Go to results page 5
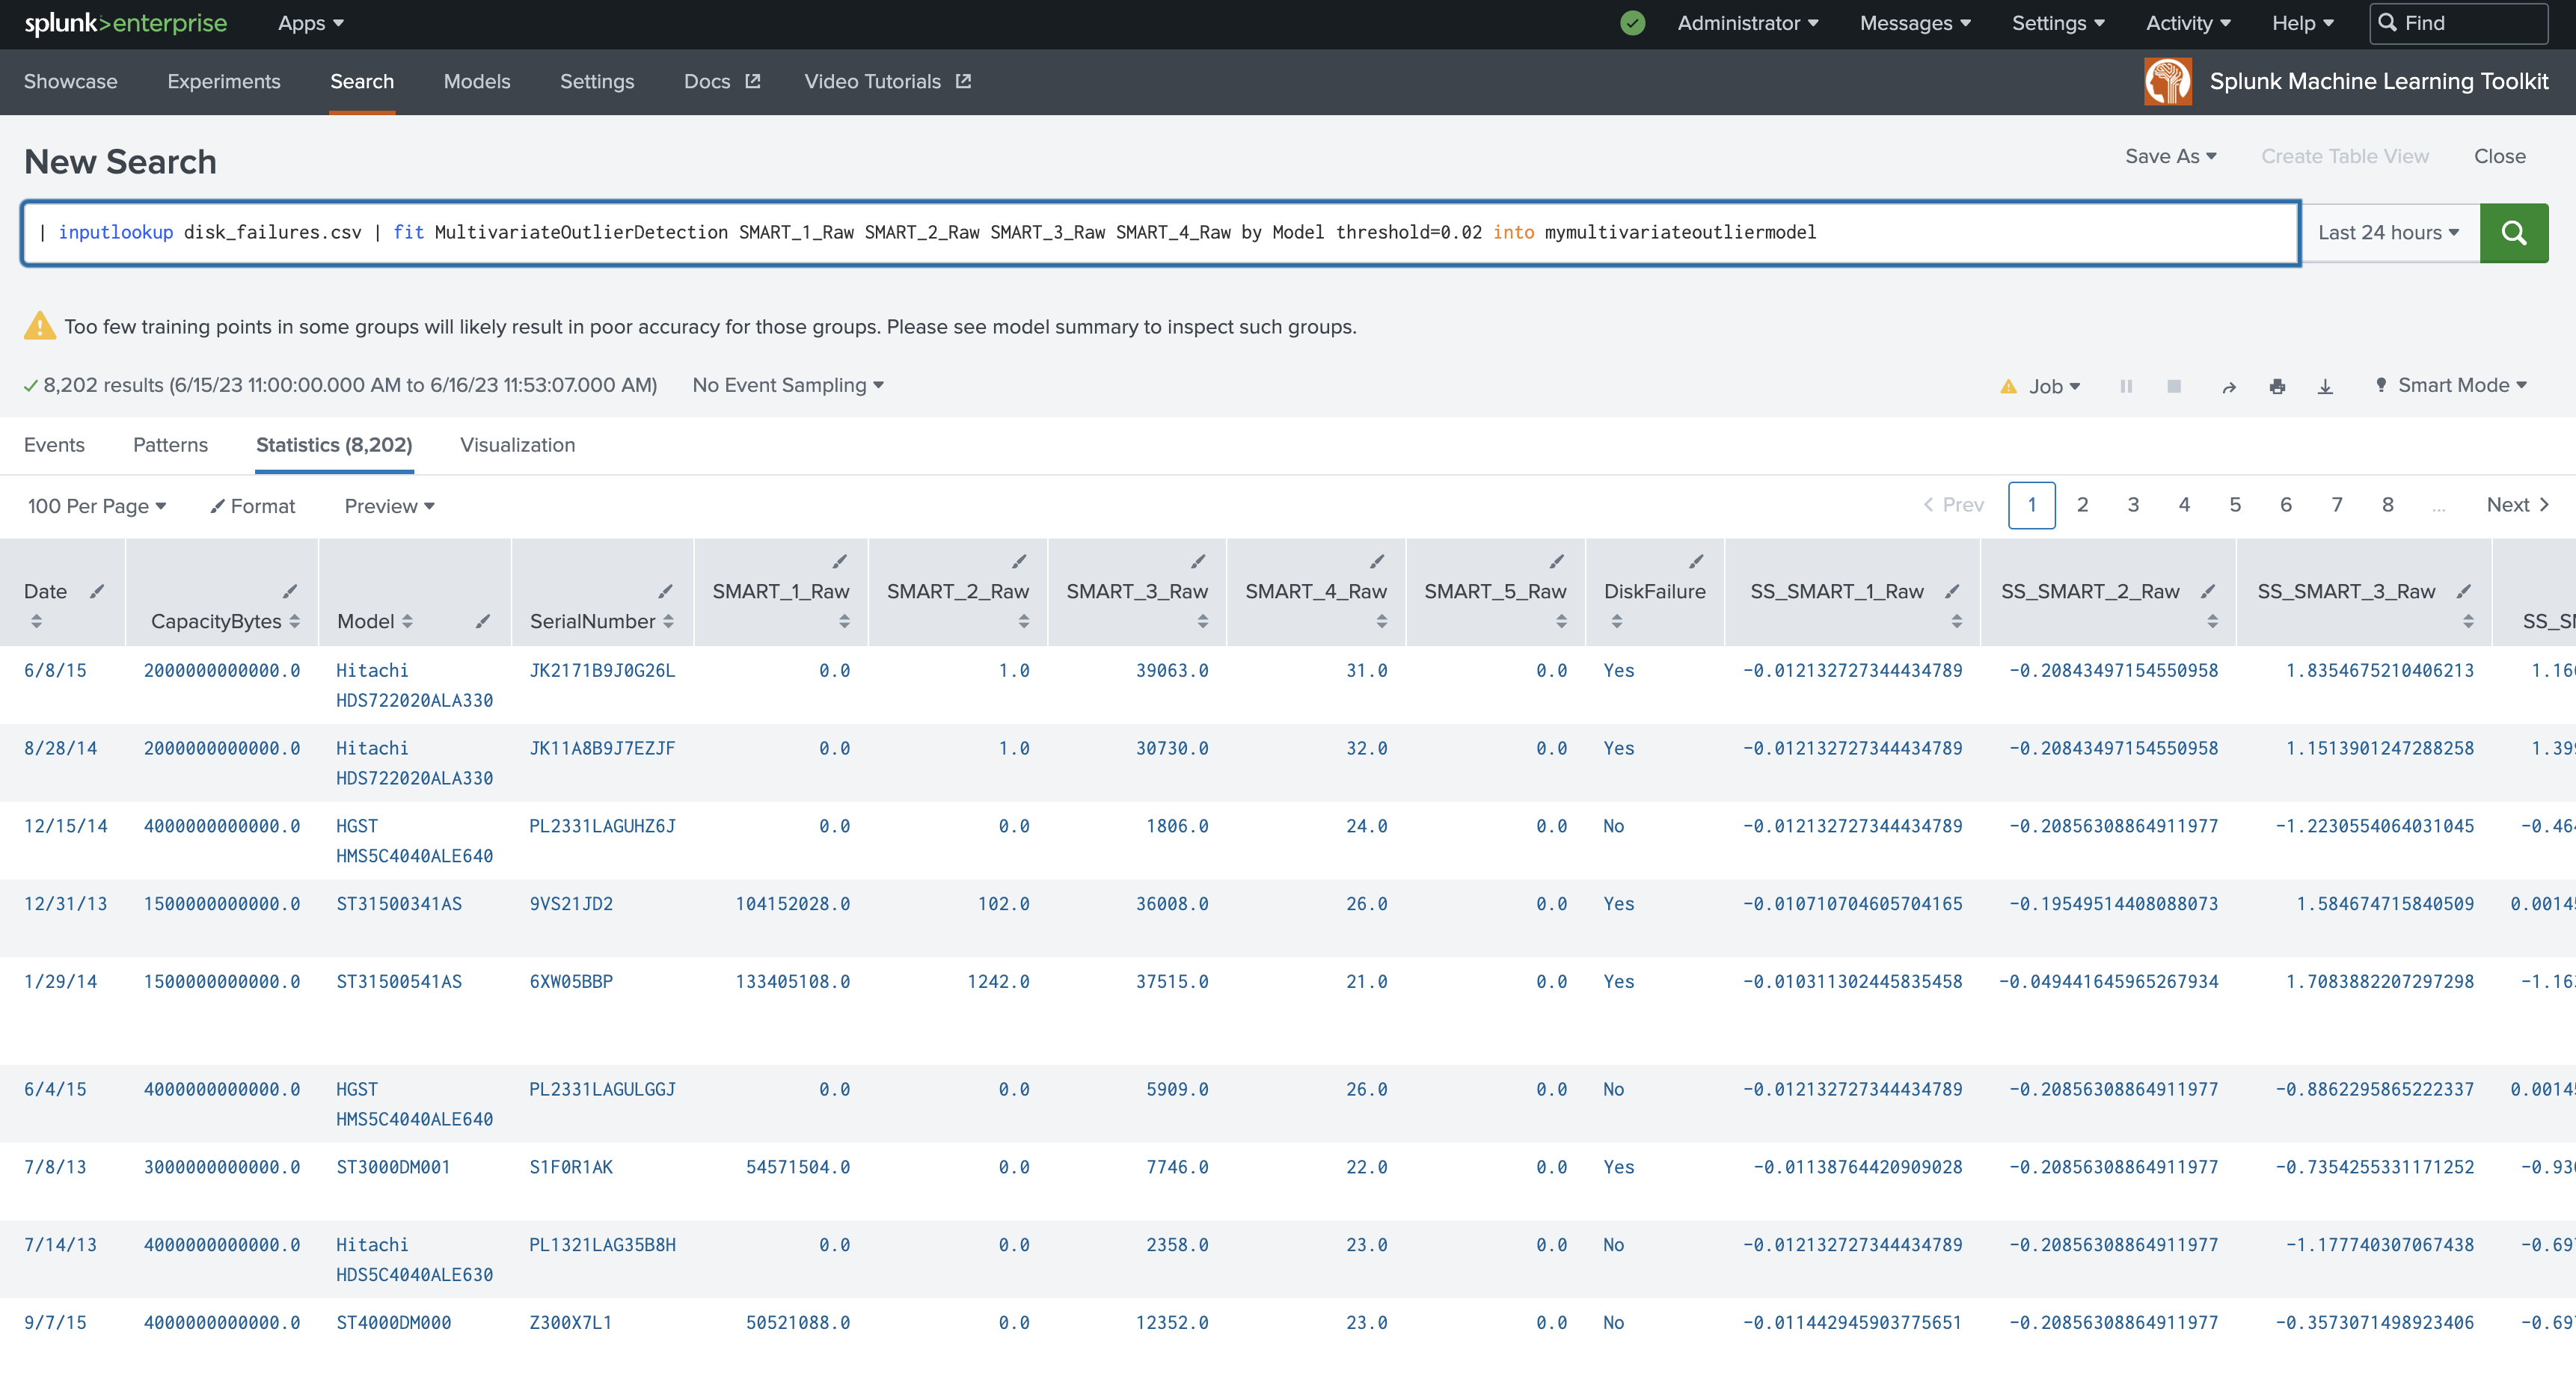The width and height of the screenshot is (2576, 1397). 2235,505
